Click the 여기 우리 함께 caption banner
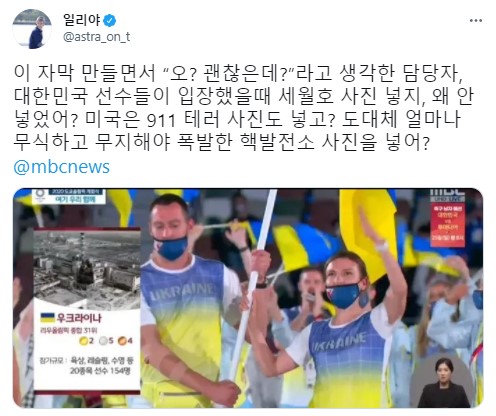The image size is (496, 416). tap(77, 200)
